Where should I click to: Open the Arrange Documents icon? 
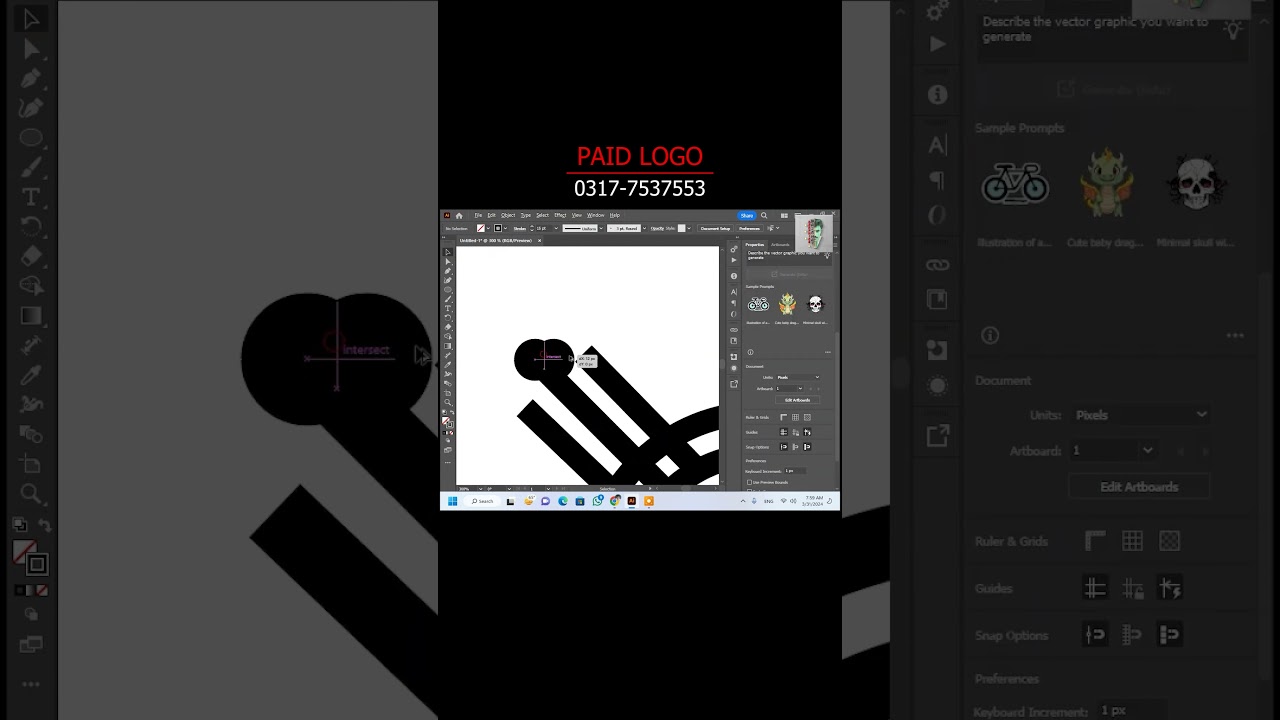click(784, 216)
